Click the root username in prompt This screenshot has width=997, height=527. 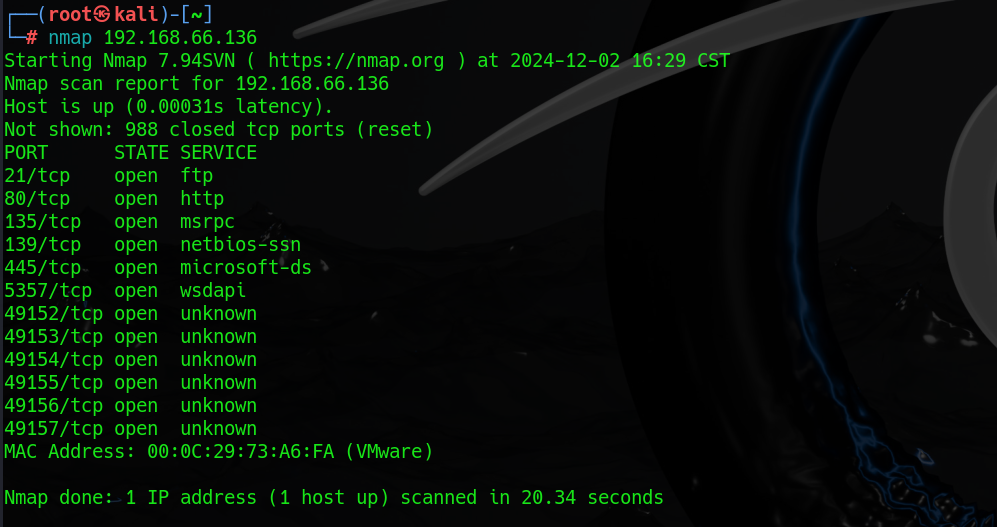point(71,14)
